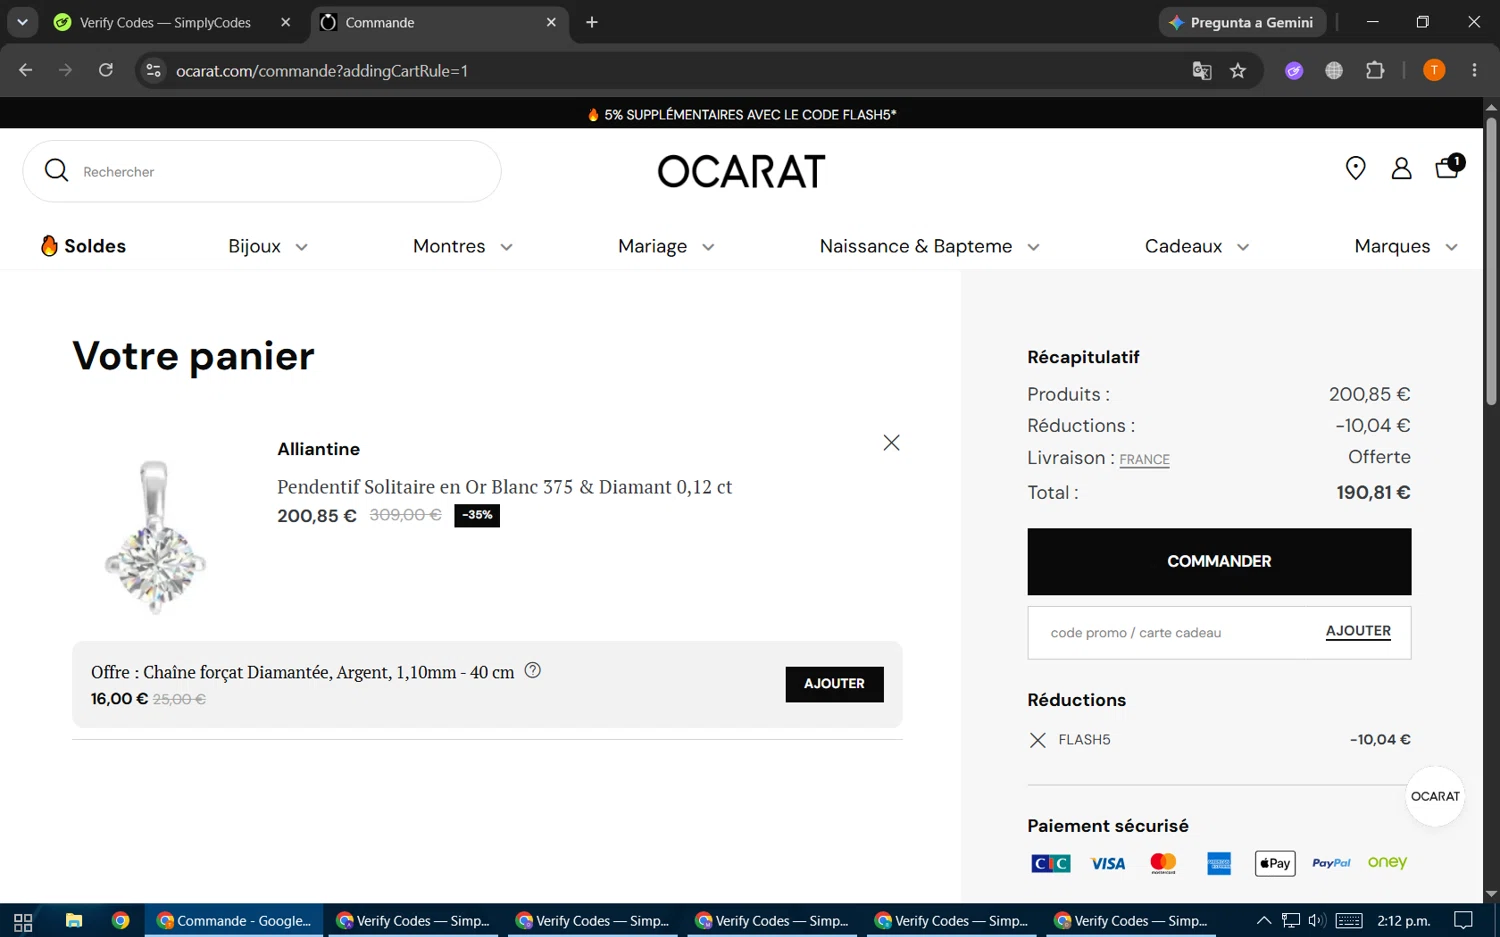Bookmark this page with star icon
This screenshot has width=1500, height=937.
1238,70
